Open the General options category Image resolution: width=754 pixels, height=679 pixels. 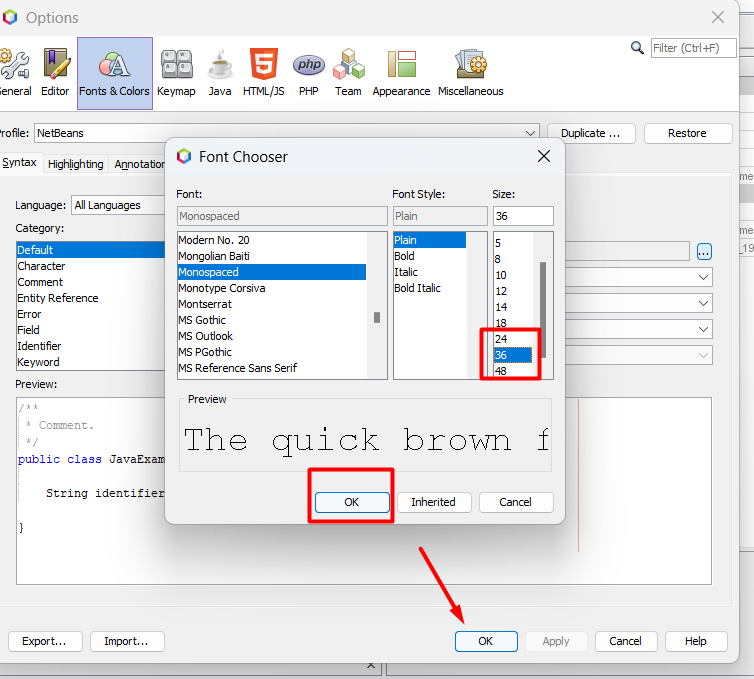(14, 73)
